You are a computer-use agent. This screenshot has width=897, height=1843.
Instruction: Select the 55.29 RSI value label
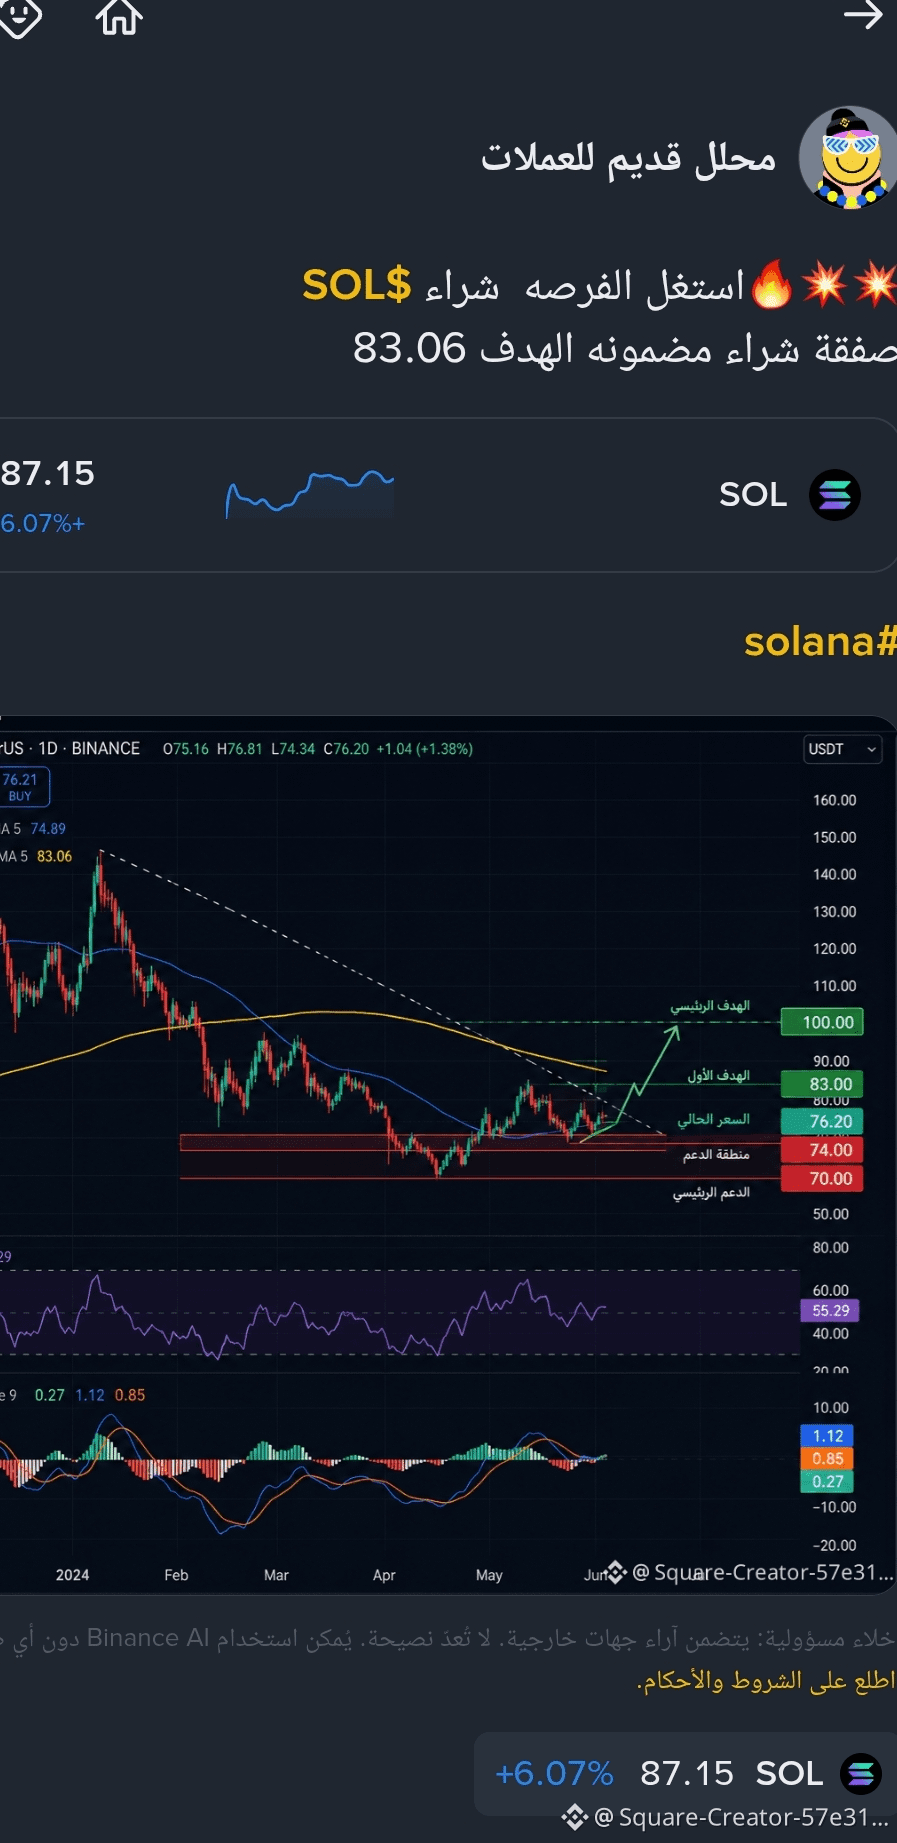830,1310
